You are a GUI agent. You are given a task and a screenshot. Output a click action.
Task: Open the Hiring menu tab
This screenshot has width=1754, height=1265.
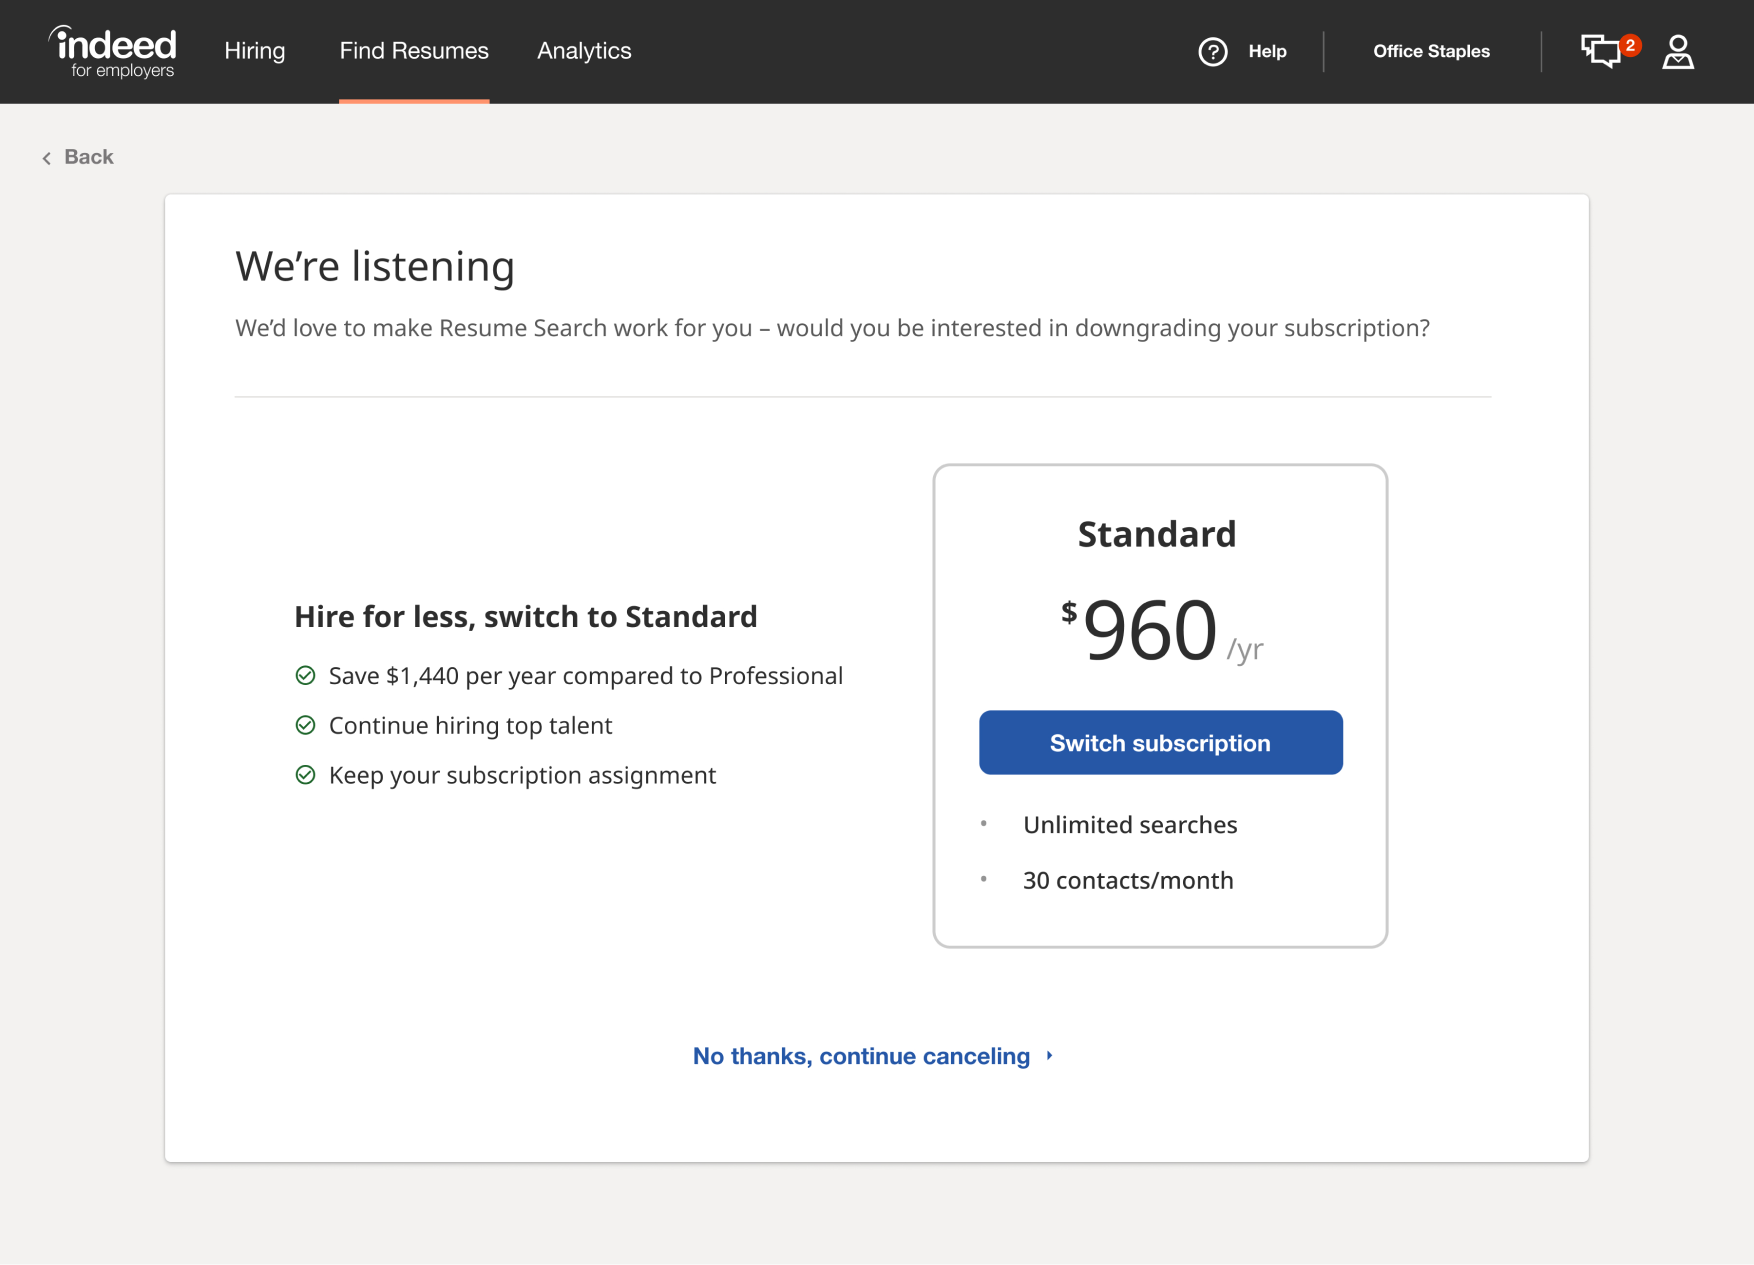point(255,51)
